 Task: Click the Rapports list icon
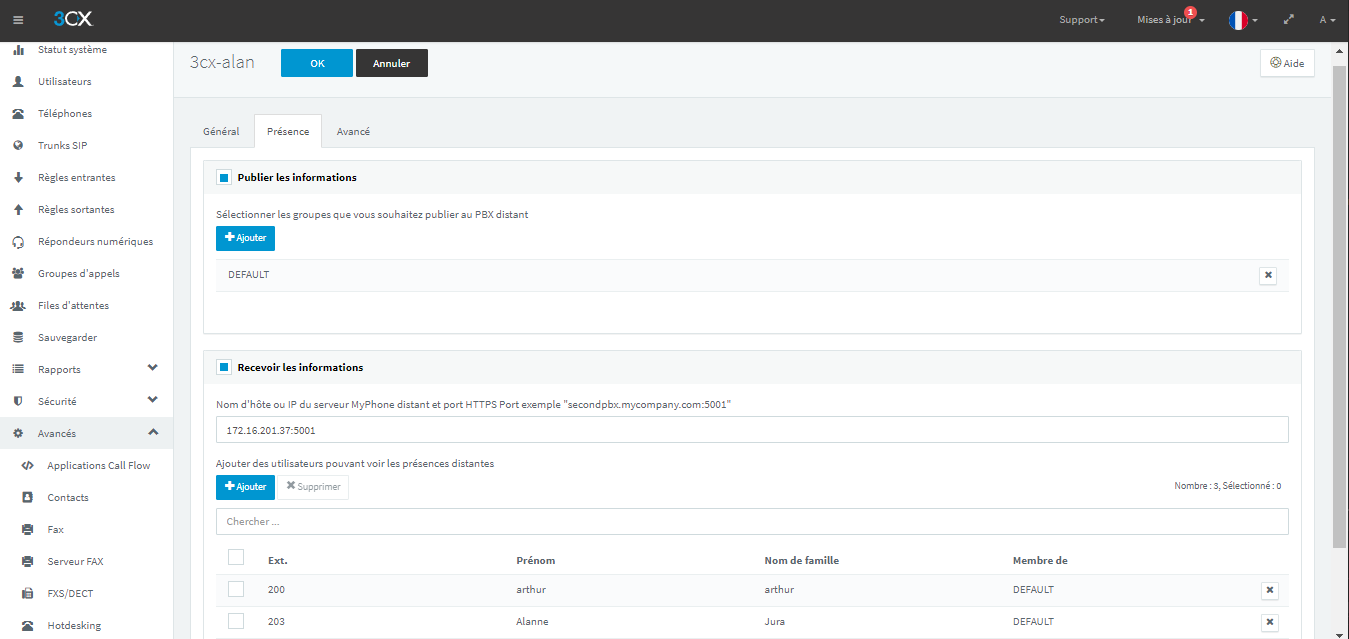point(18,370)
